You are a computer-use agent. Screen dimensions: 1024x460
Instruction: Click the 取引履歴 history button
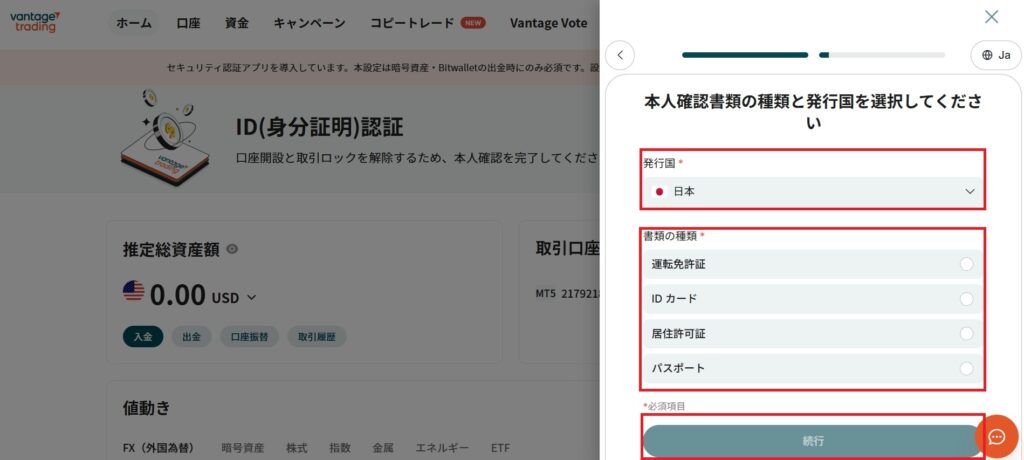coord(317,337)
